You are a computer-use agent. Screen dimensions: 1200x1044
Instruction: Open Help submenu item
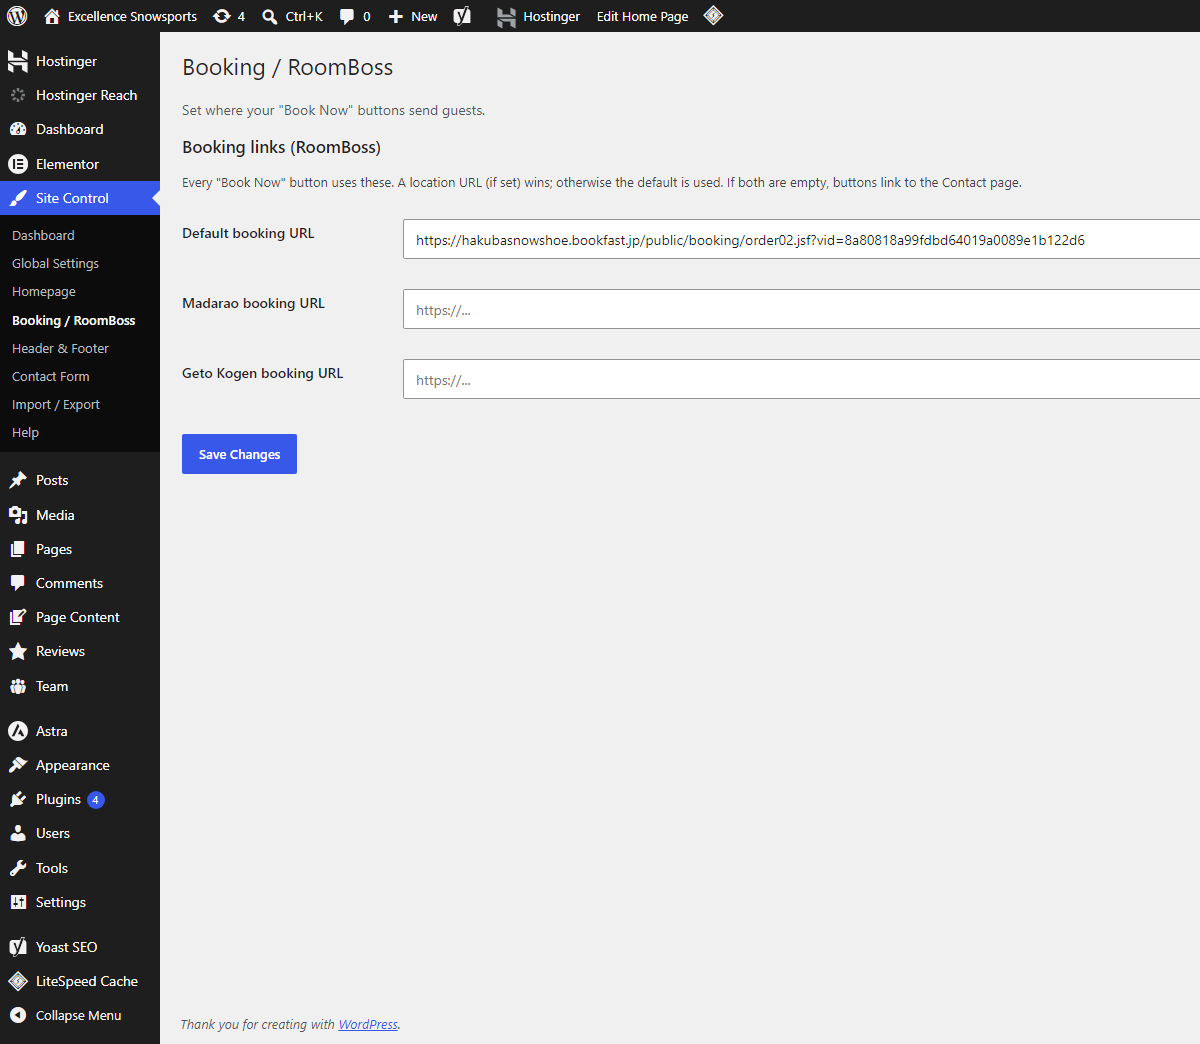tap(25, 433)
